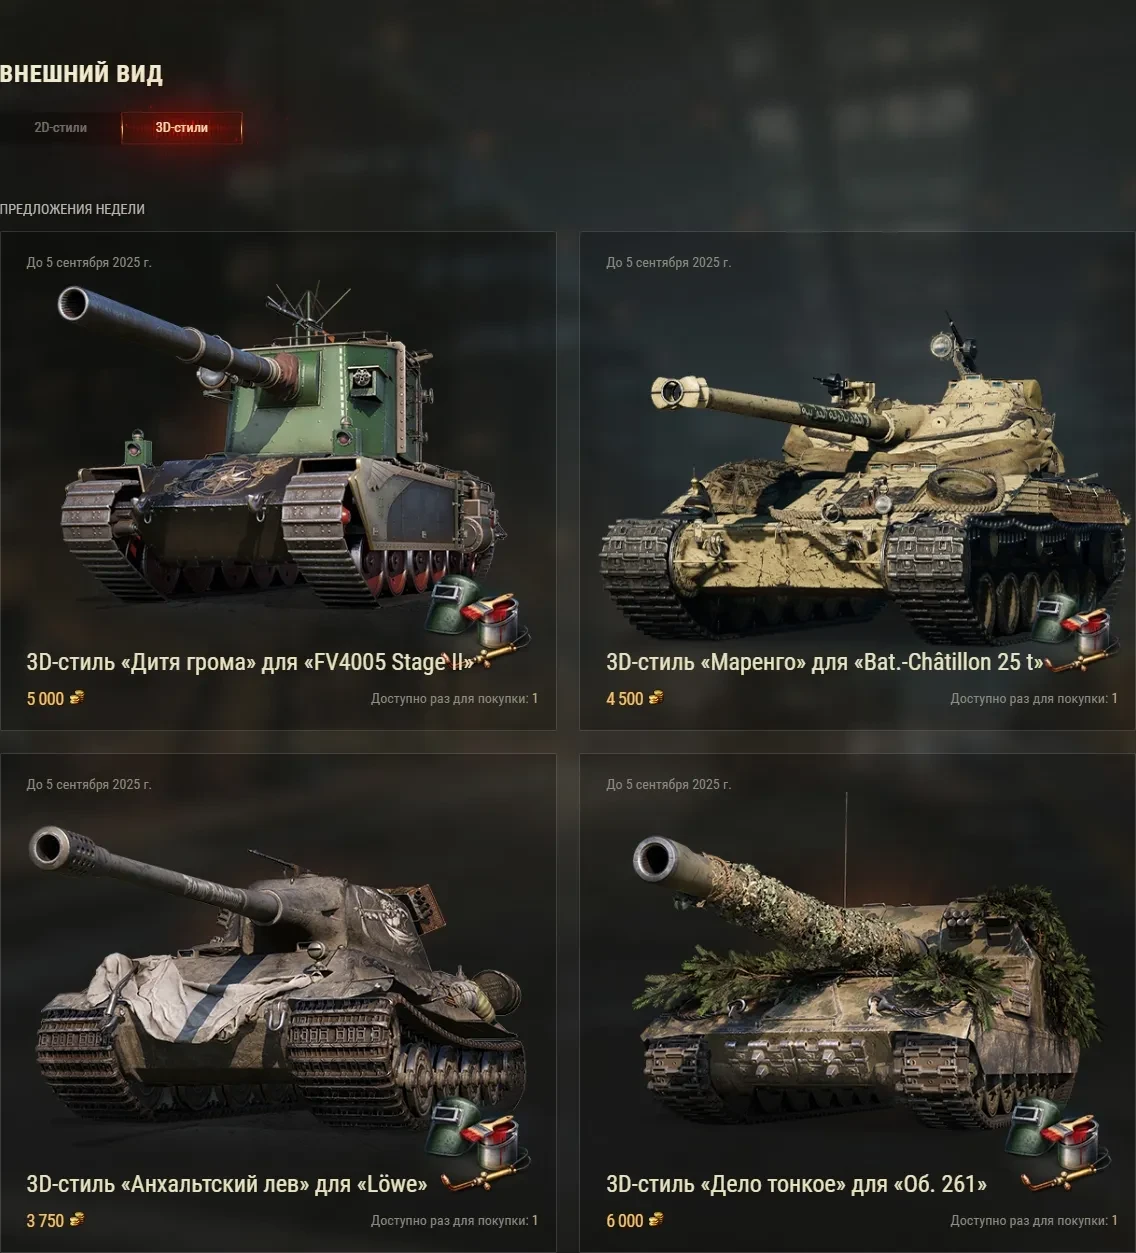Click the 6 000 gold price label

coord(625,1220)
